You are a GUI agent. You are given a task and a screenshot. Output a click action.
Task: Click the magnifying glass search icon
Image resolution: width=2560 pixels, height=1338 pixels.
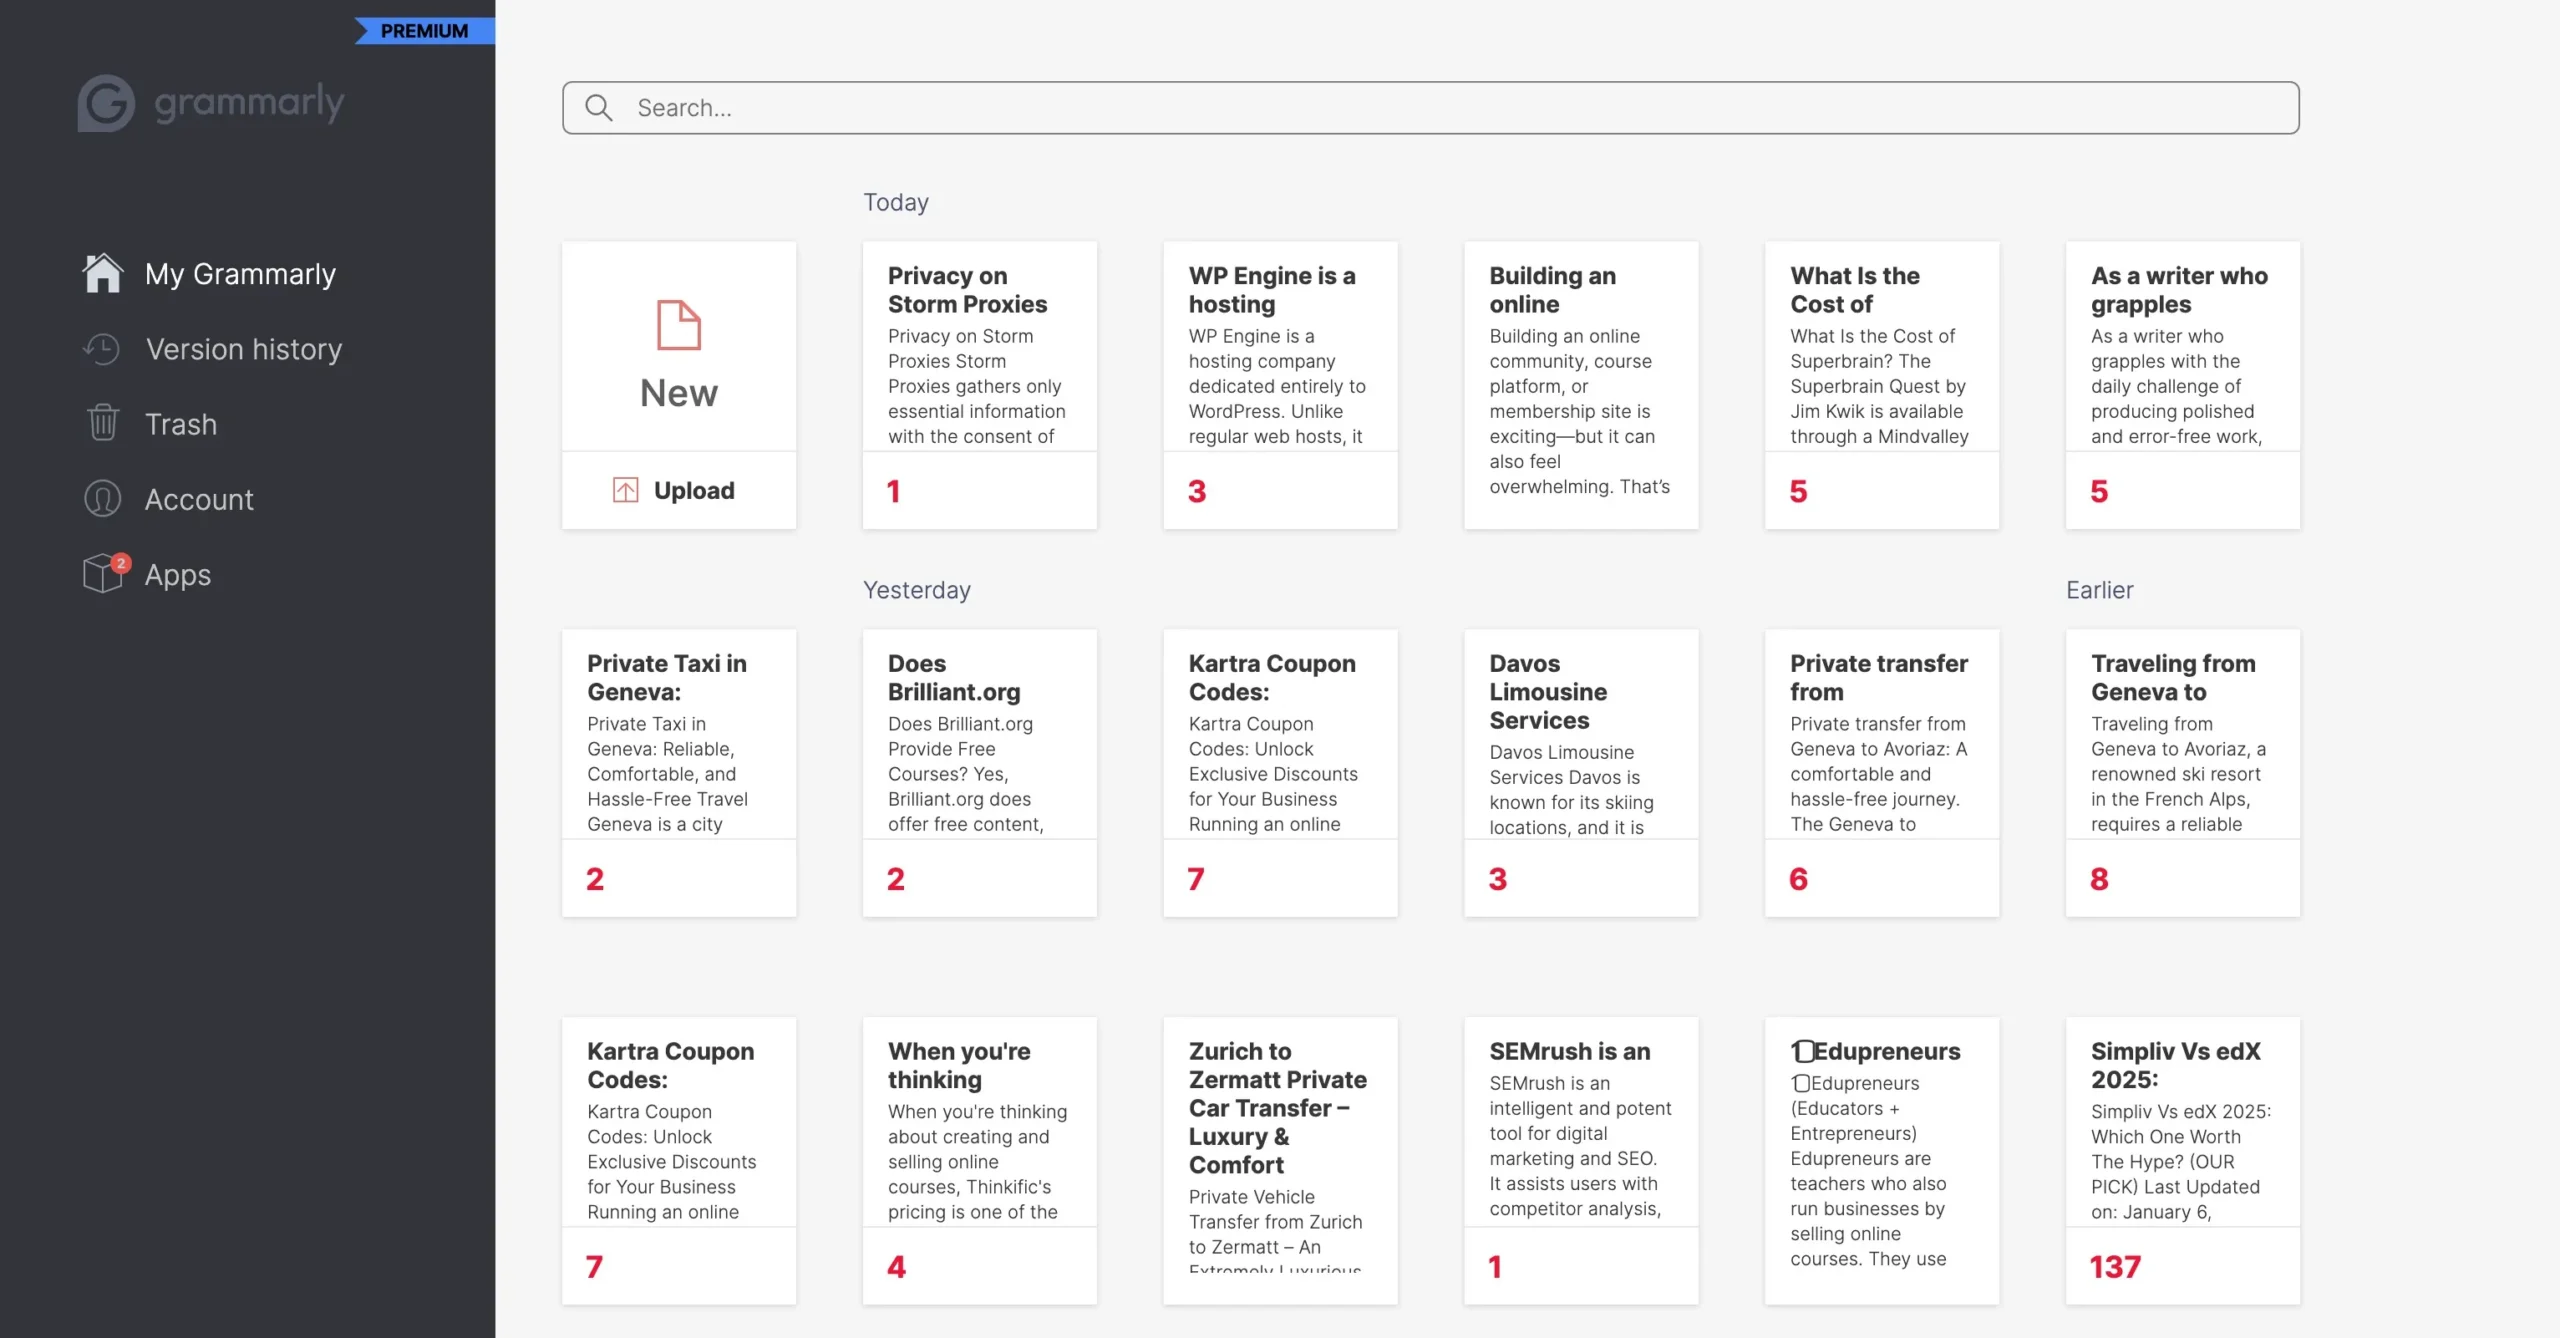point(598,107)
